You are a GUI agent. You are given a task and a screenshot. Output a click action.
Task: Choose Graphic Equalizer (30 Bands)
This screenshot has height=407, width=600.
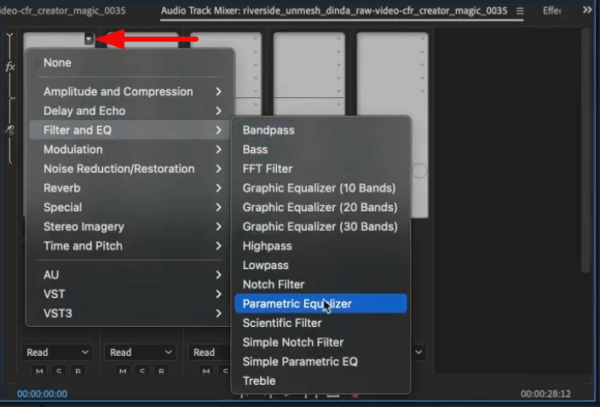321,226
